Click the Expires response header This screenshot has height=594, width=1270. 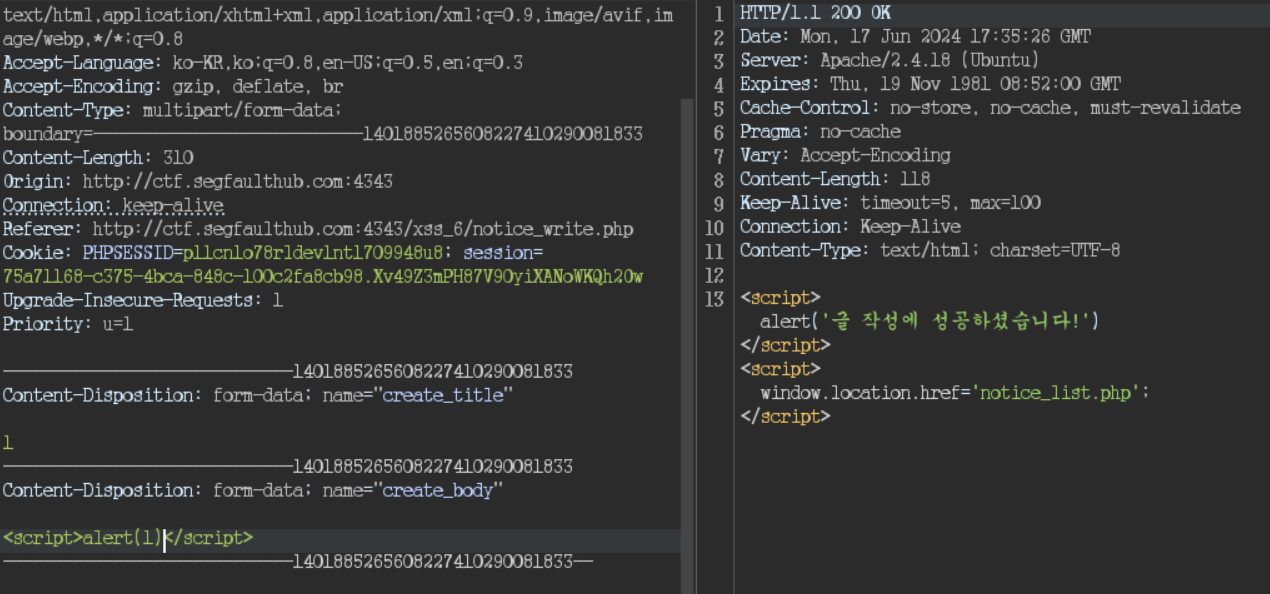pos(930,85)
